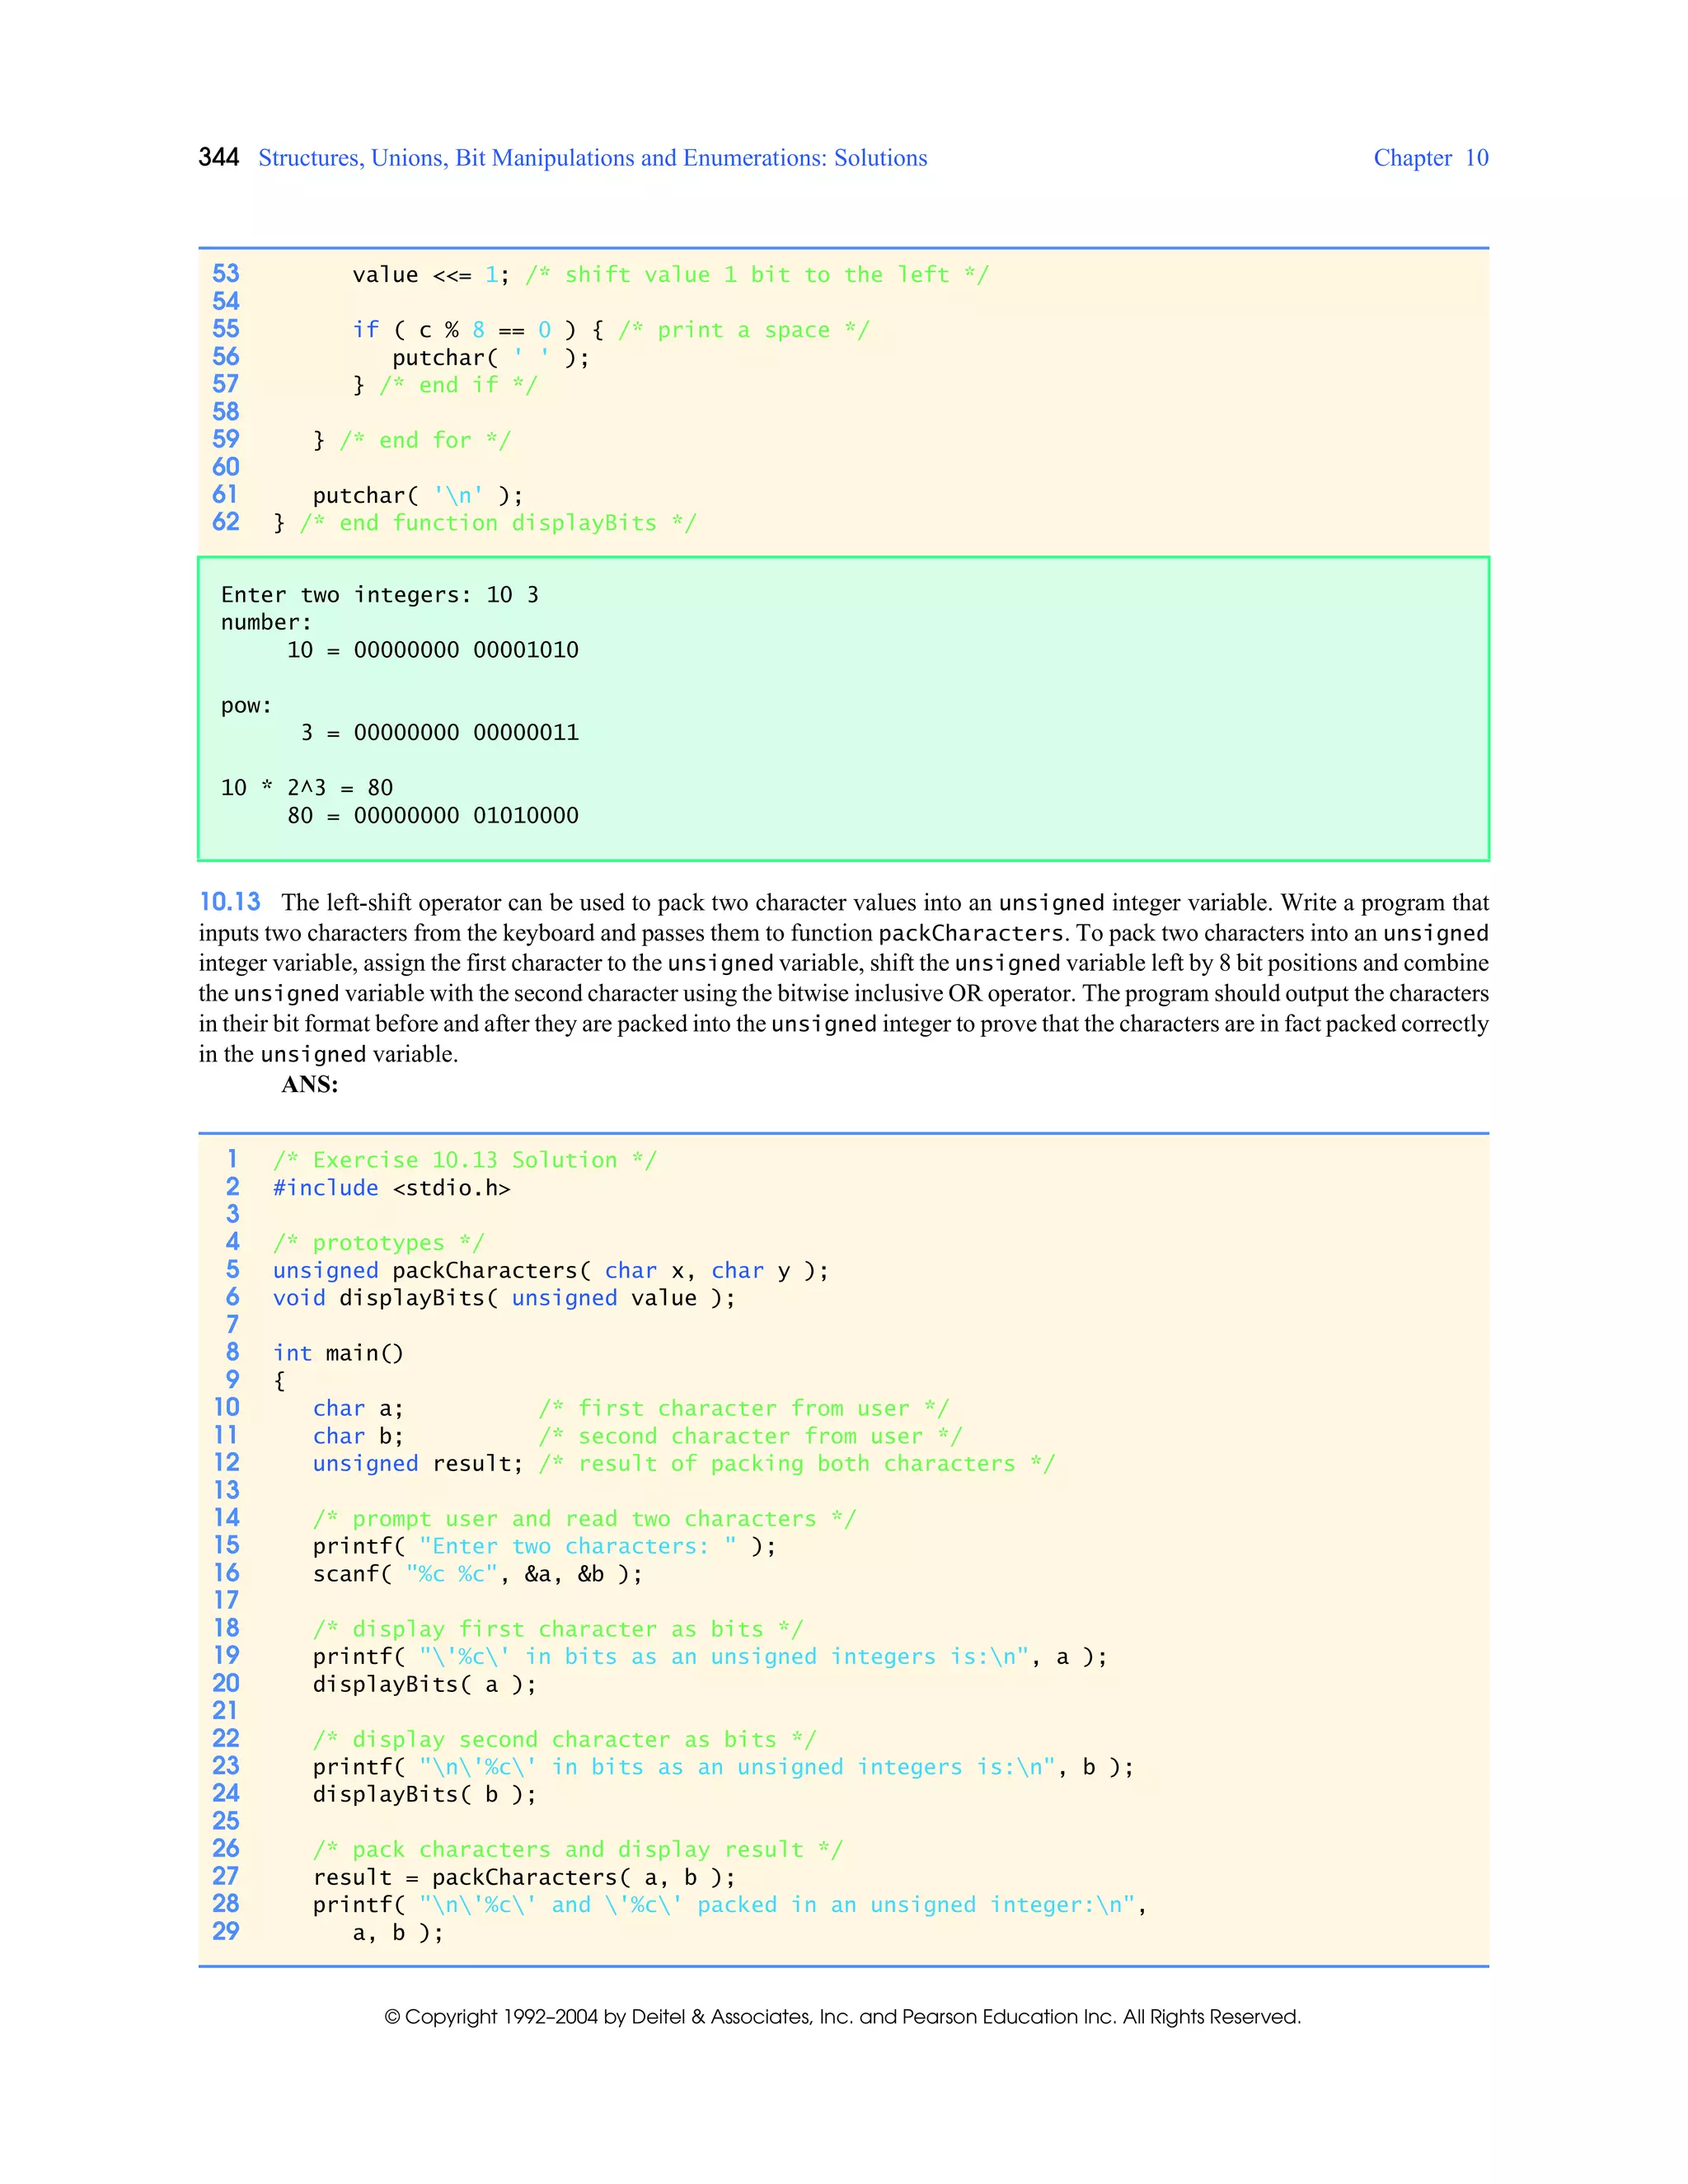1688x2184 pixels.
Task: Click the 'int main()' code line
Action: click(338, 1353)
